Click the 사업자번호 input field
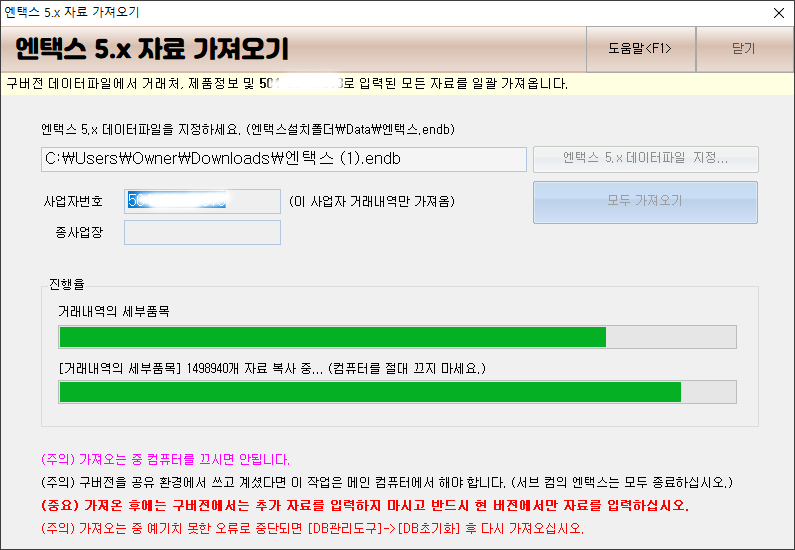Screen dimensions: 795x550 tap(202, 201)
